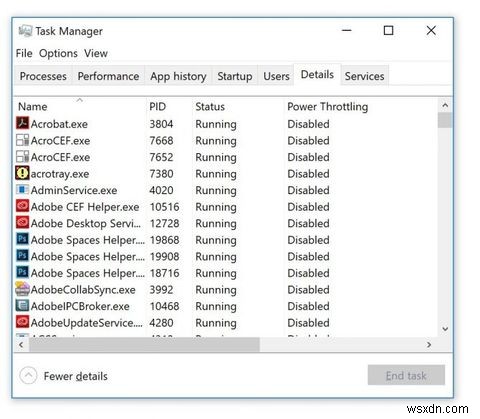480x419 pixels.
Task: Click PID value 19868
Action: coord(164,240)
